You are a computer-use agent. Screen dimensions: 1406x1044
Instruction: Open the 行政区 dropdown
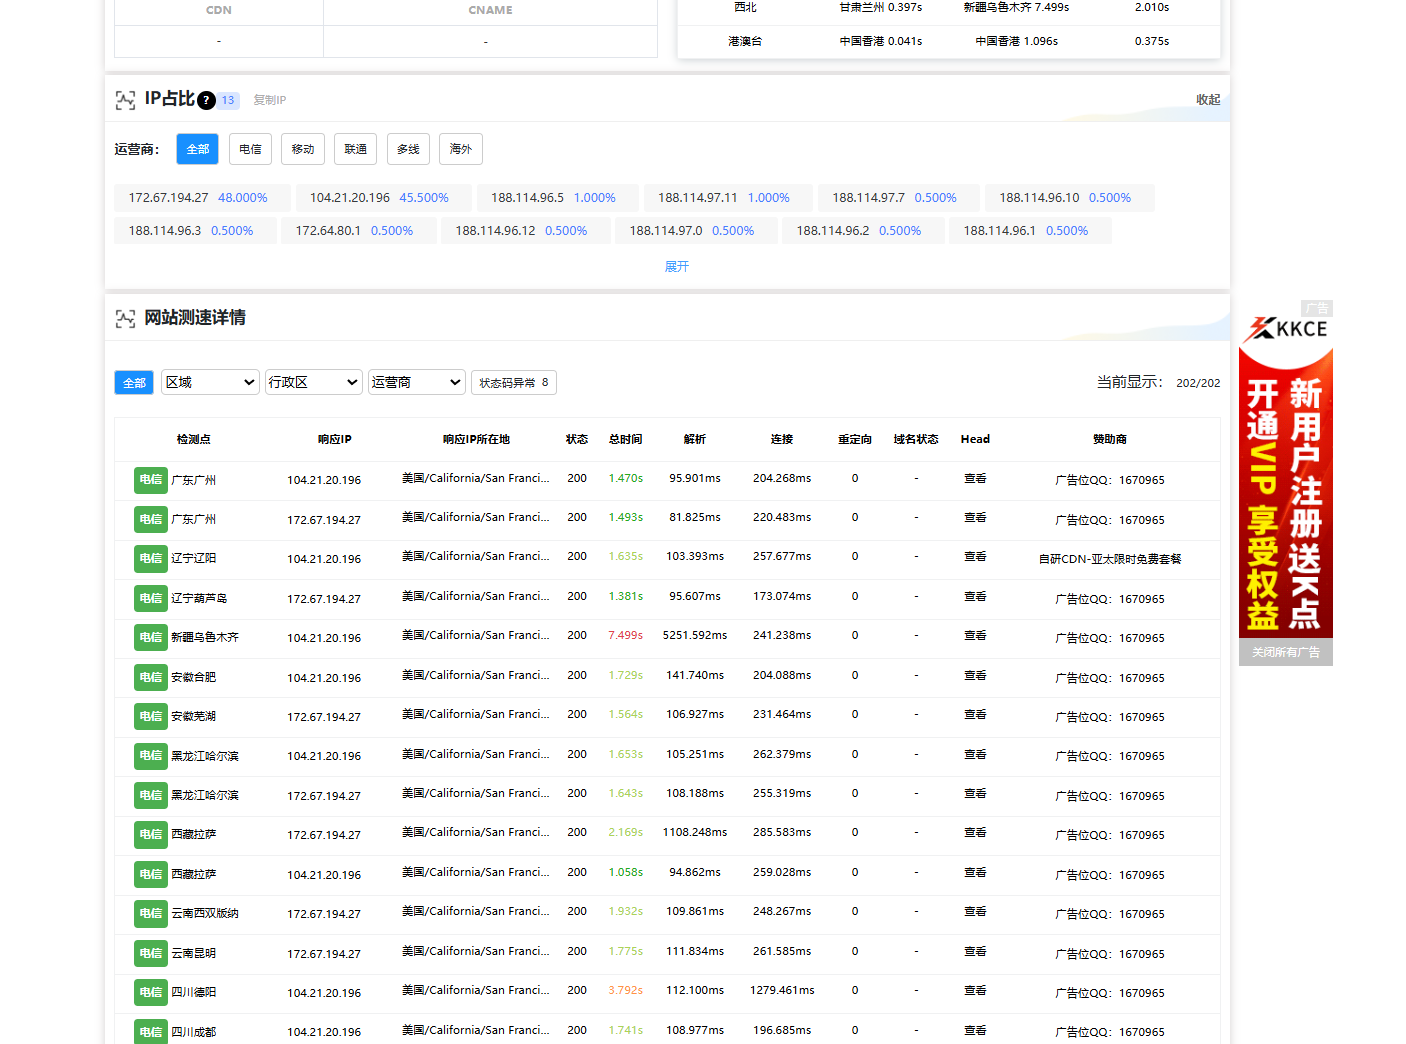[x=313, y=382]
